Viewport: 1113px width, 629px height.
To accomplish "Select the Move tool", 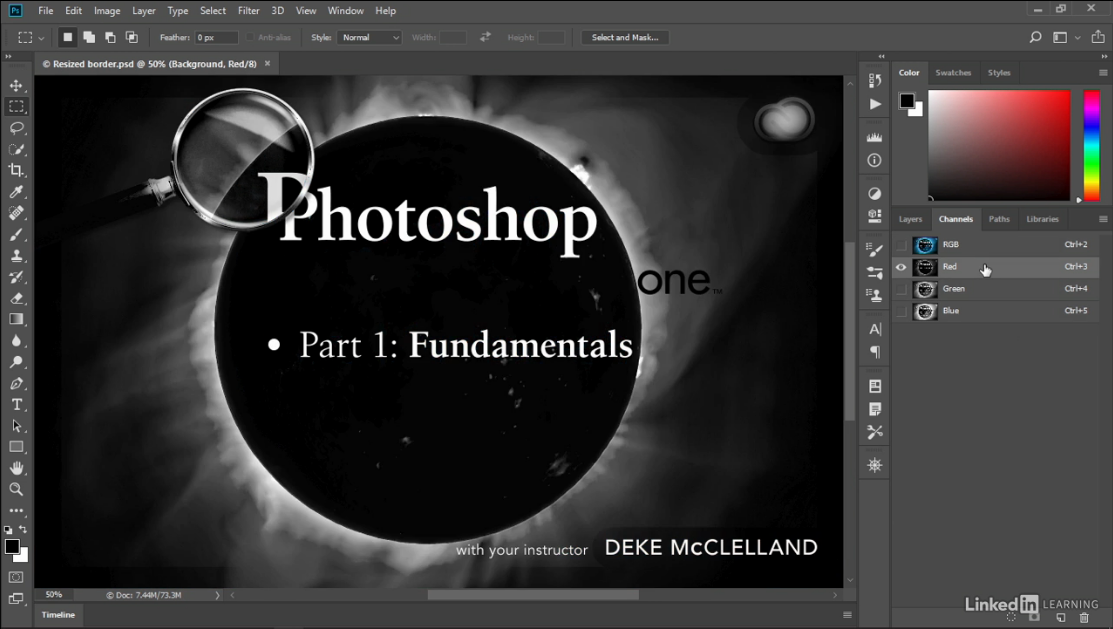I will tap(16, 85).
